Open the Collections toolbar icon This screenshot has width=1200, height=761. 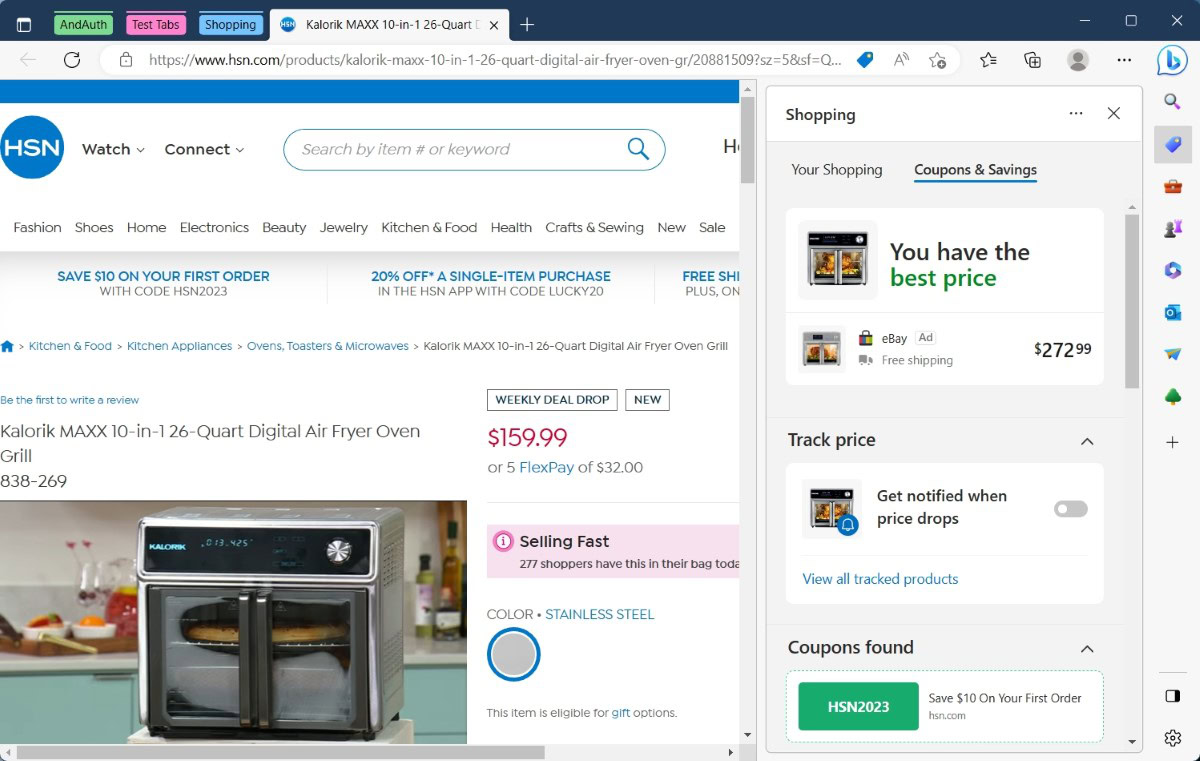[1033, 60]
